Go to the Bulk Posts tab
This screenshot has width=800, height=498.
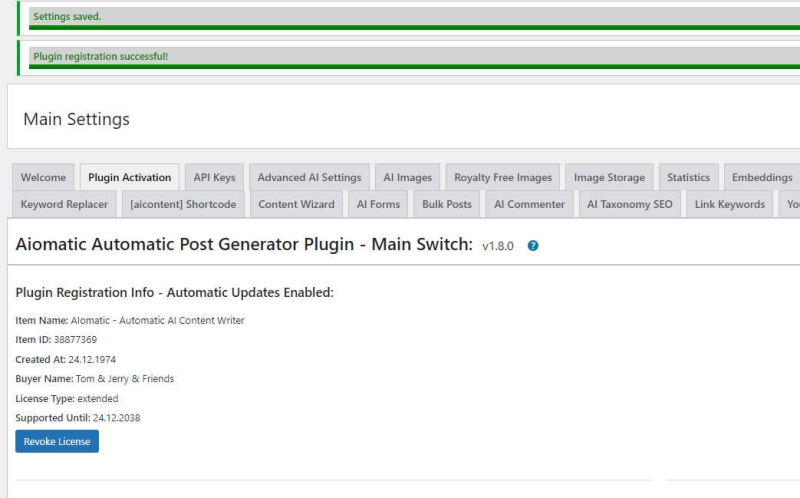tap(447, 204)
